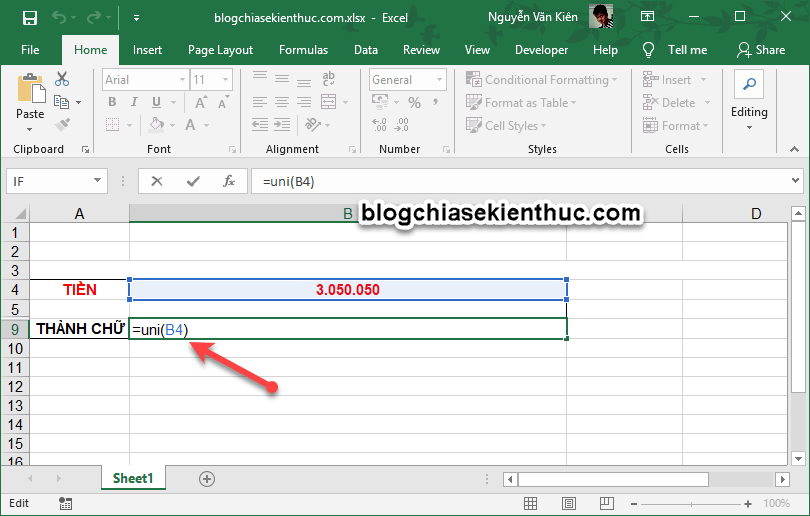Click Ribbon Display Options icon
The height and width of the screenshot is (516, 810).
point(647,17)
